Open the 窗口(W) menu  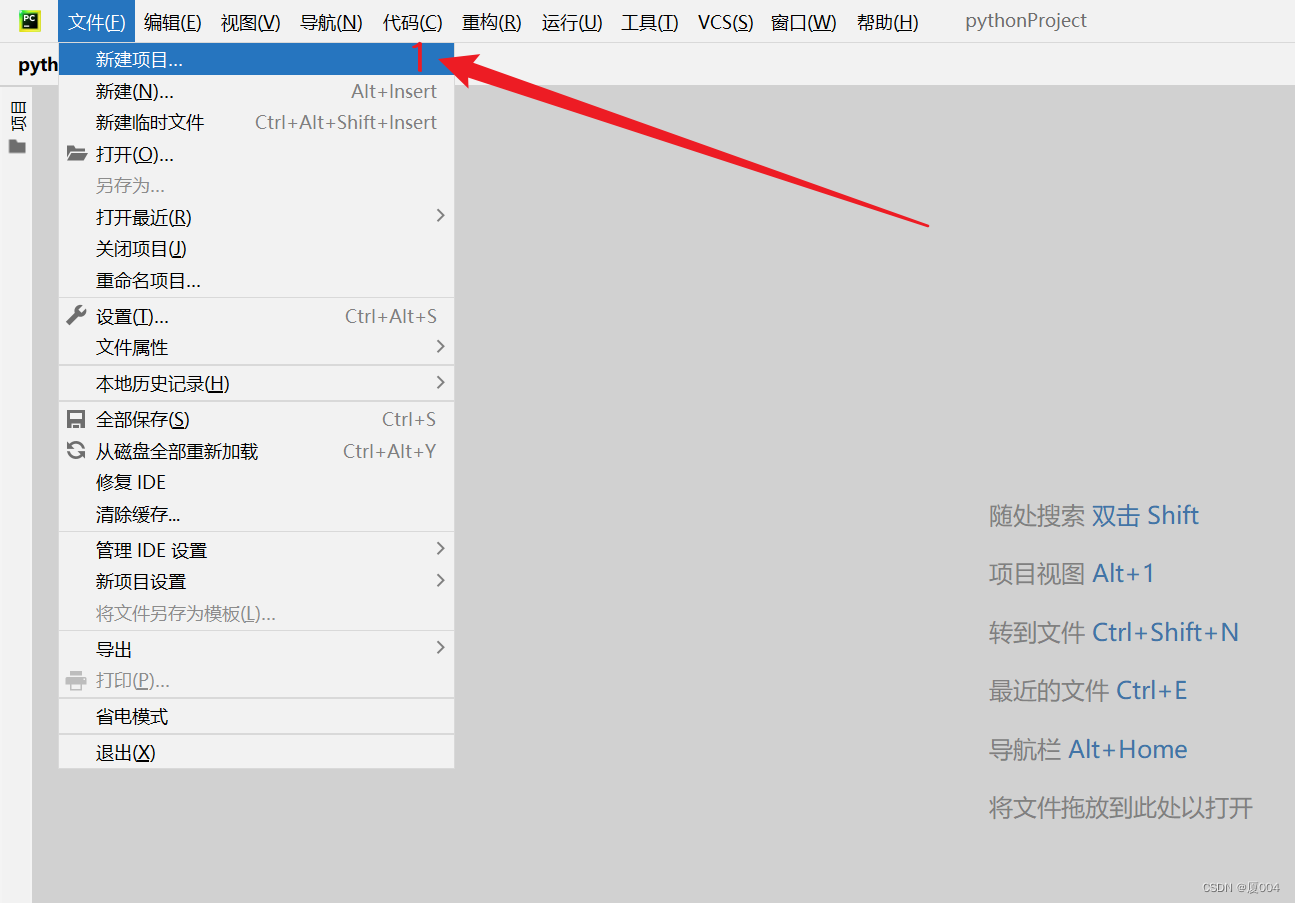click(x=803, y=22)
